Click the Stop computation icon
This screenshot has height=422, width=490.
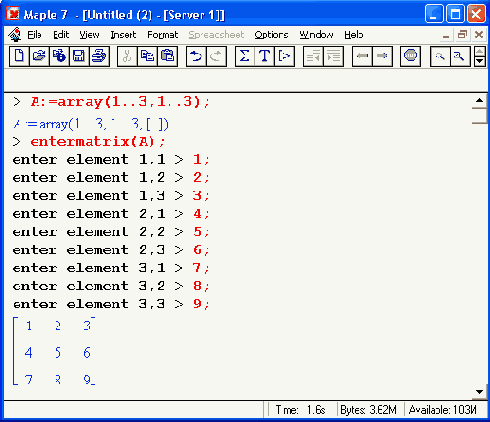(410, 56)
